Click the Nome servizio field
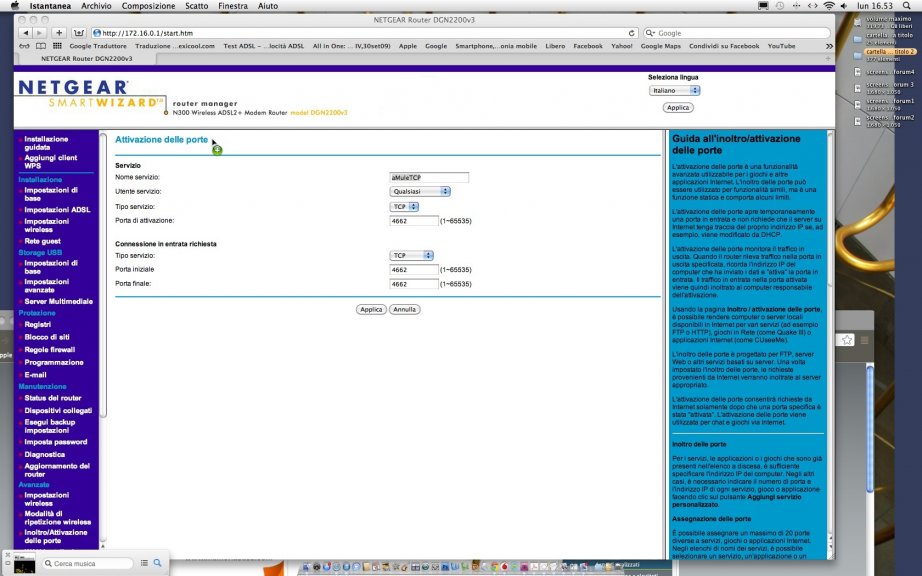 [x=429, y=178]
